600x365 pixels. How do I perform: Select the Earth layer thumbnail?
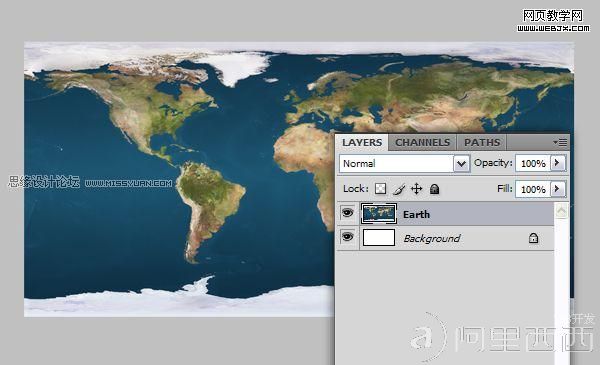[x=378, y=213]
